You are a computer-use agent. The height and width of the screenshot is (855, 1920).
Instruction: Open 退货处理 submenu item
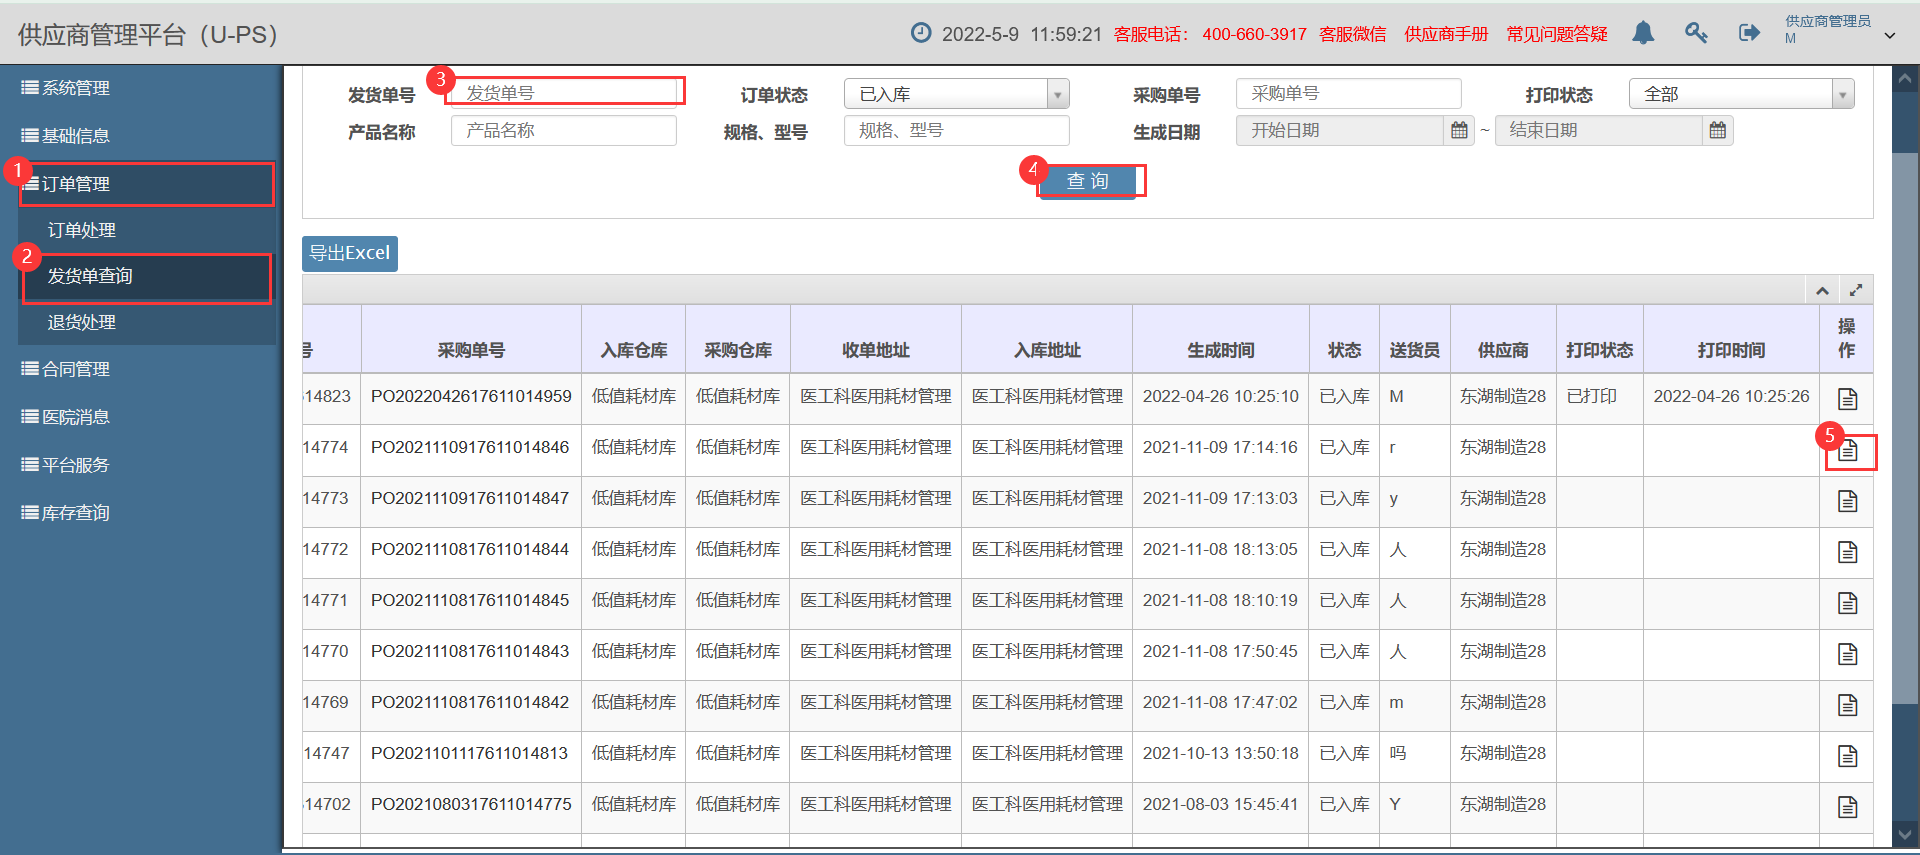coord(146,322)
